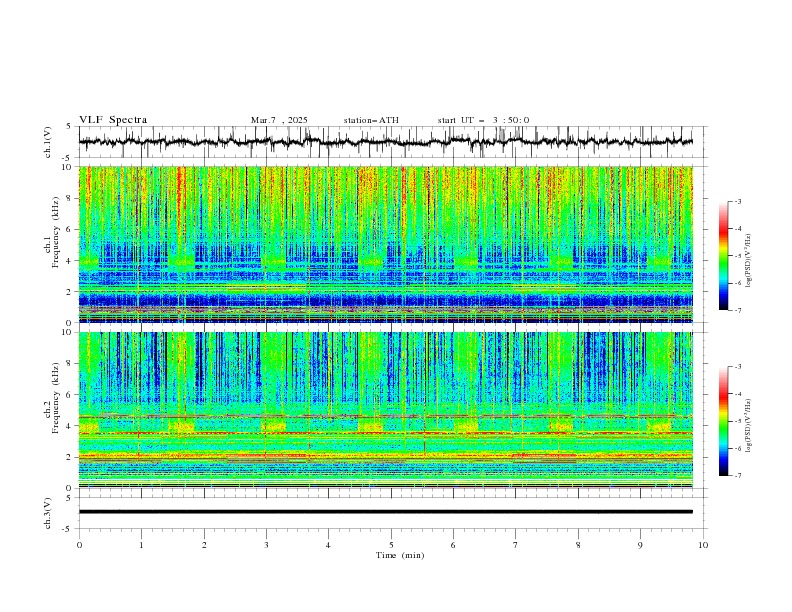This screenshot has height=612, width=792.
Task: Click the "-5" tick on ch.2 colorbar
Action: pos(738,421)
